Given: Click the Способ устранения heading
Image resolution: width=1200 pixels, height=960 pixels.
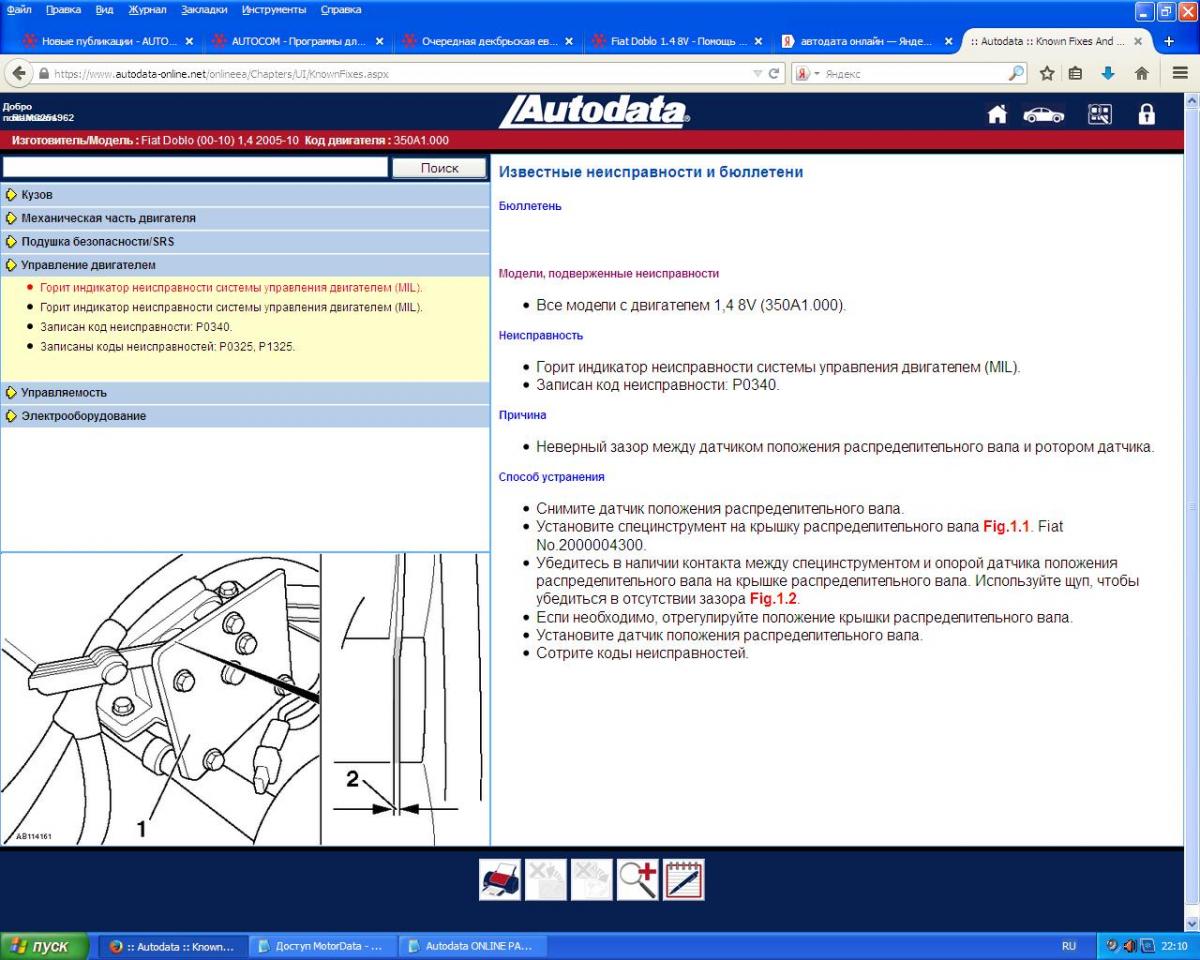Looking at the screenshot, I should pyautogui.click(x=552, y=477).
